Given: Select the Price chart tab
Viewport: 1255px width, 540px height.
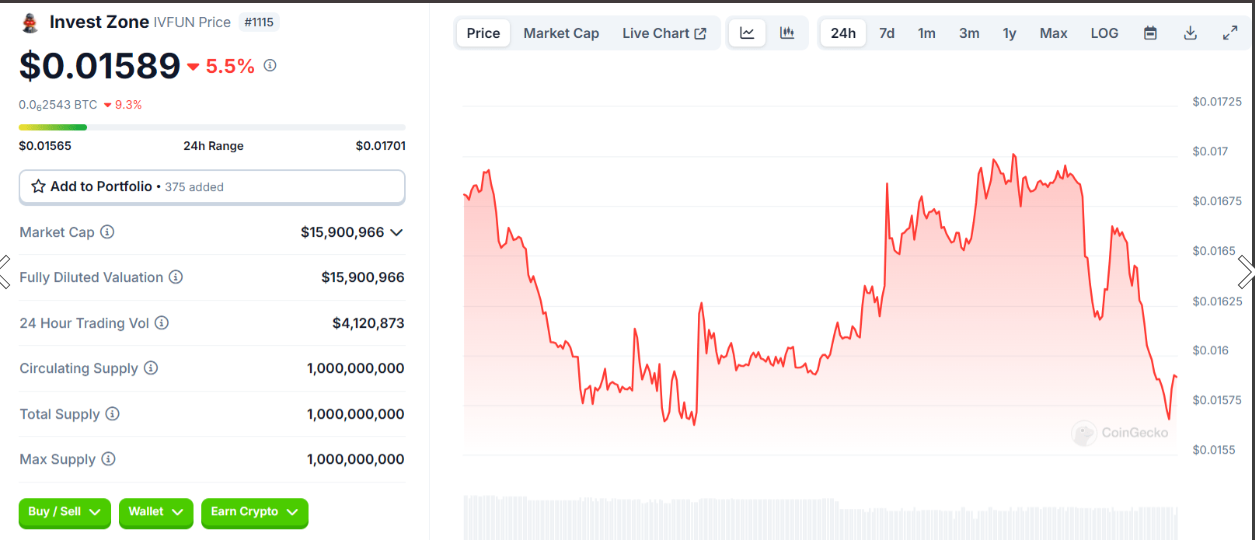Looking at the screenshot, I should [483, 33].
